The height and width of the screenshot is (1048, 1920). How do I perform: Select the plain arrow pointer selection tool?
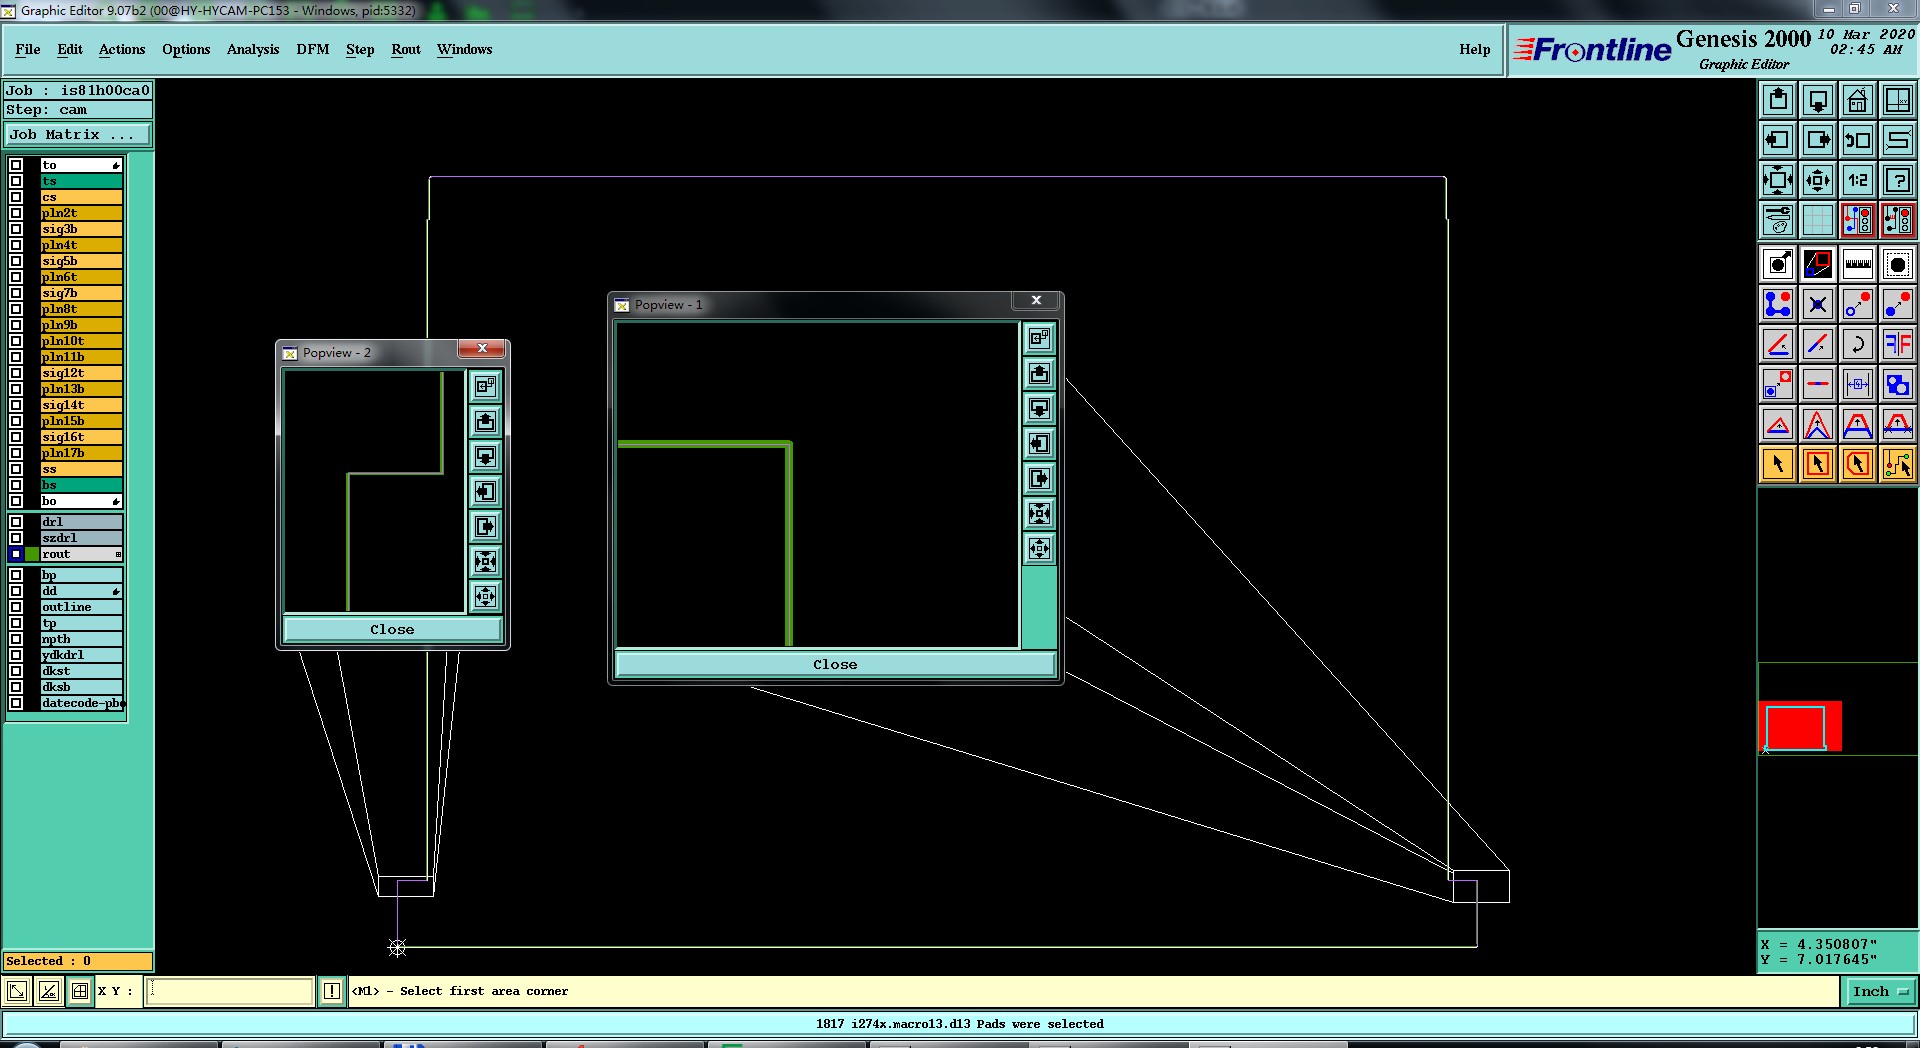(x=1778, y=464)
